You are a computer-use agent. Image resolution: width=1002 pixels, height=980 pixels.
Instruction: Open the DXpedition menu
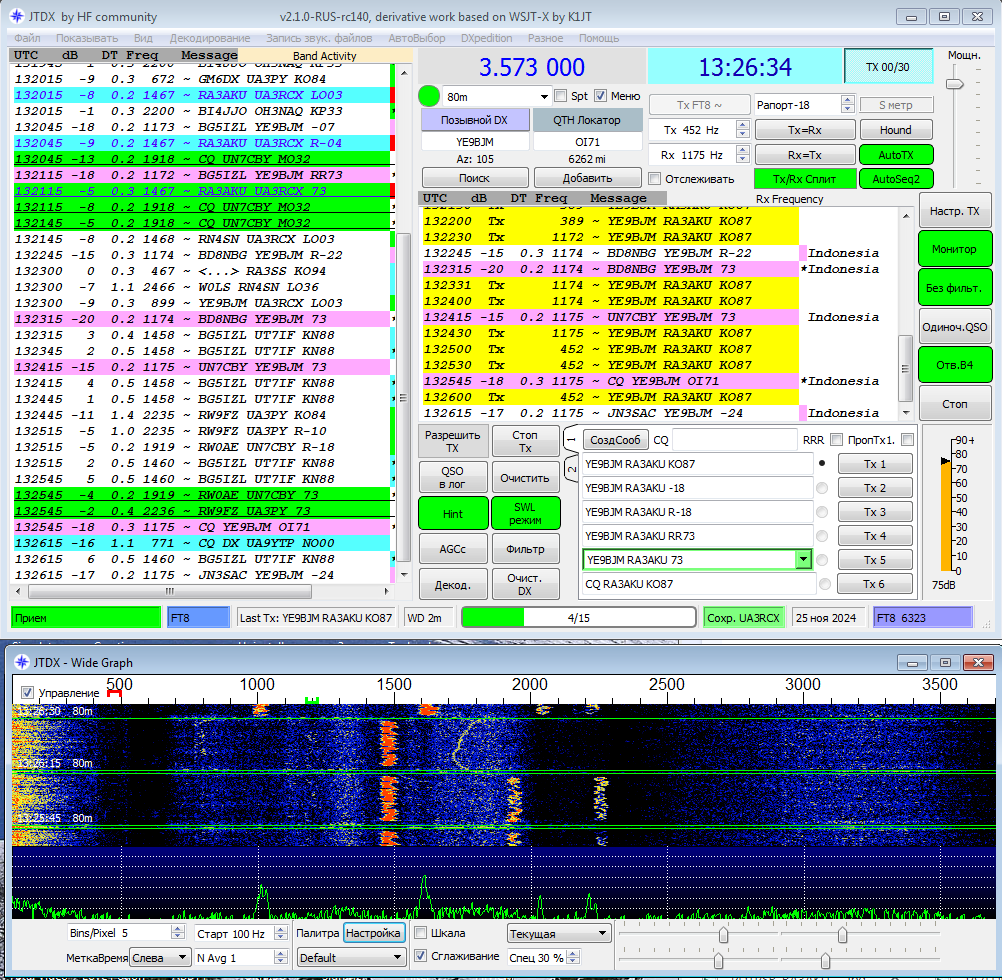point(487,38)
